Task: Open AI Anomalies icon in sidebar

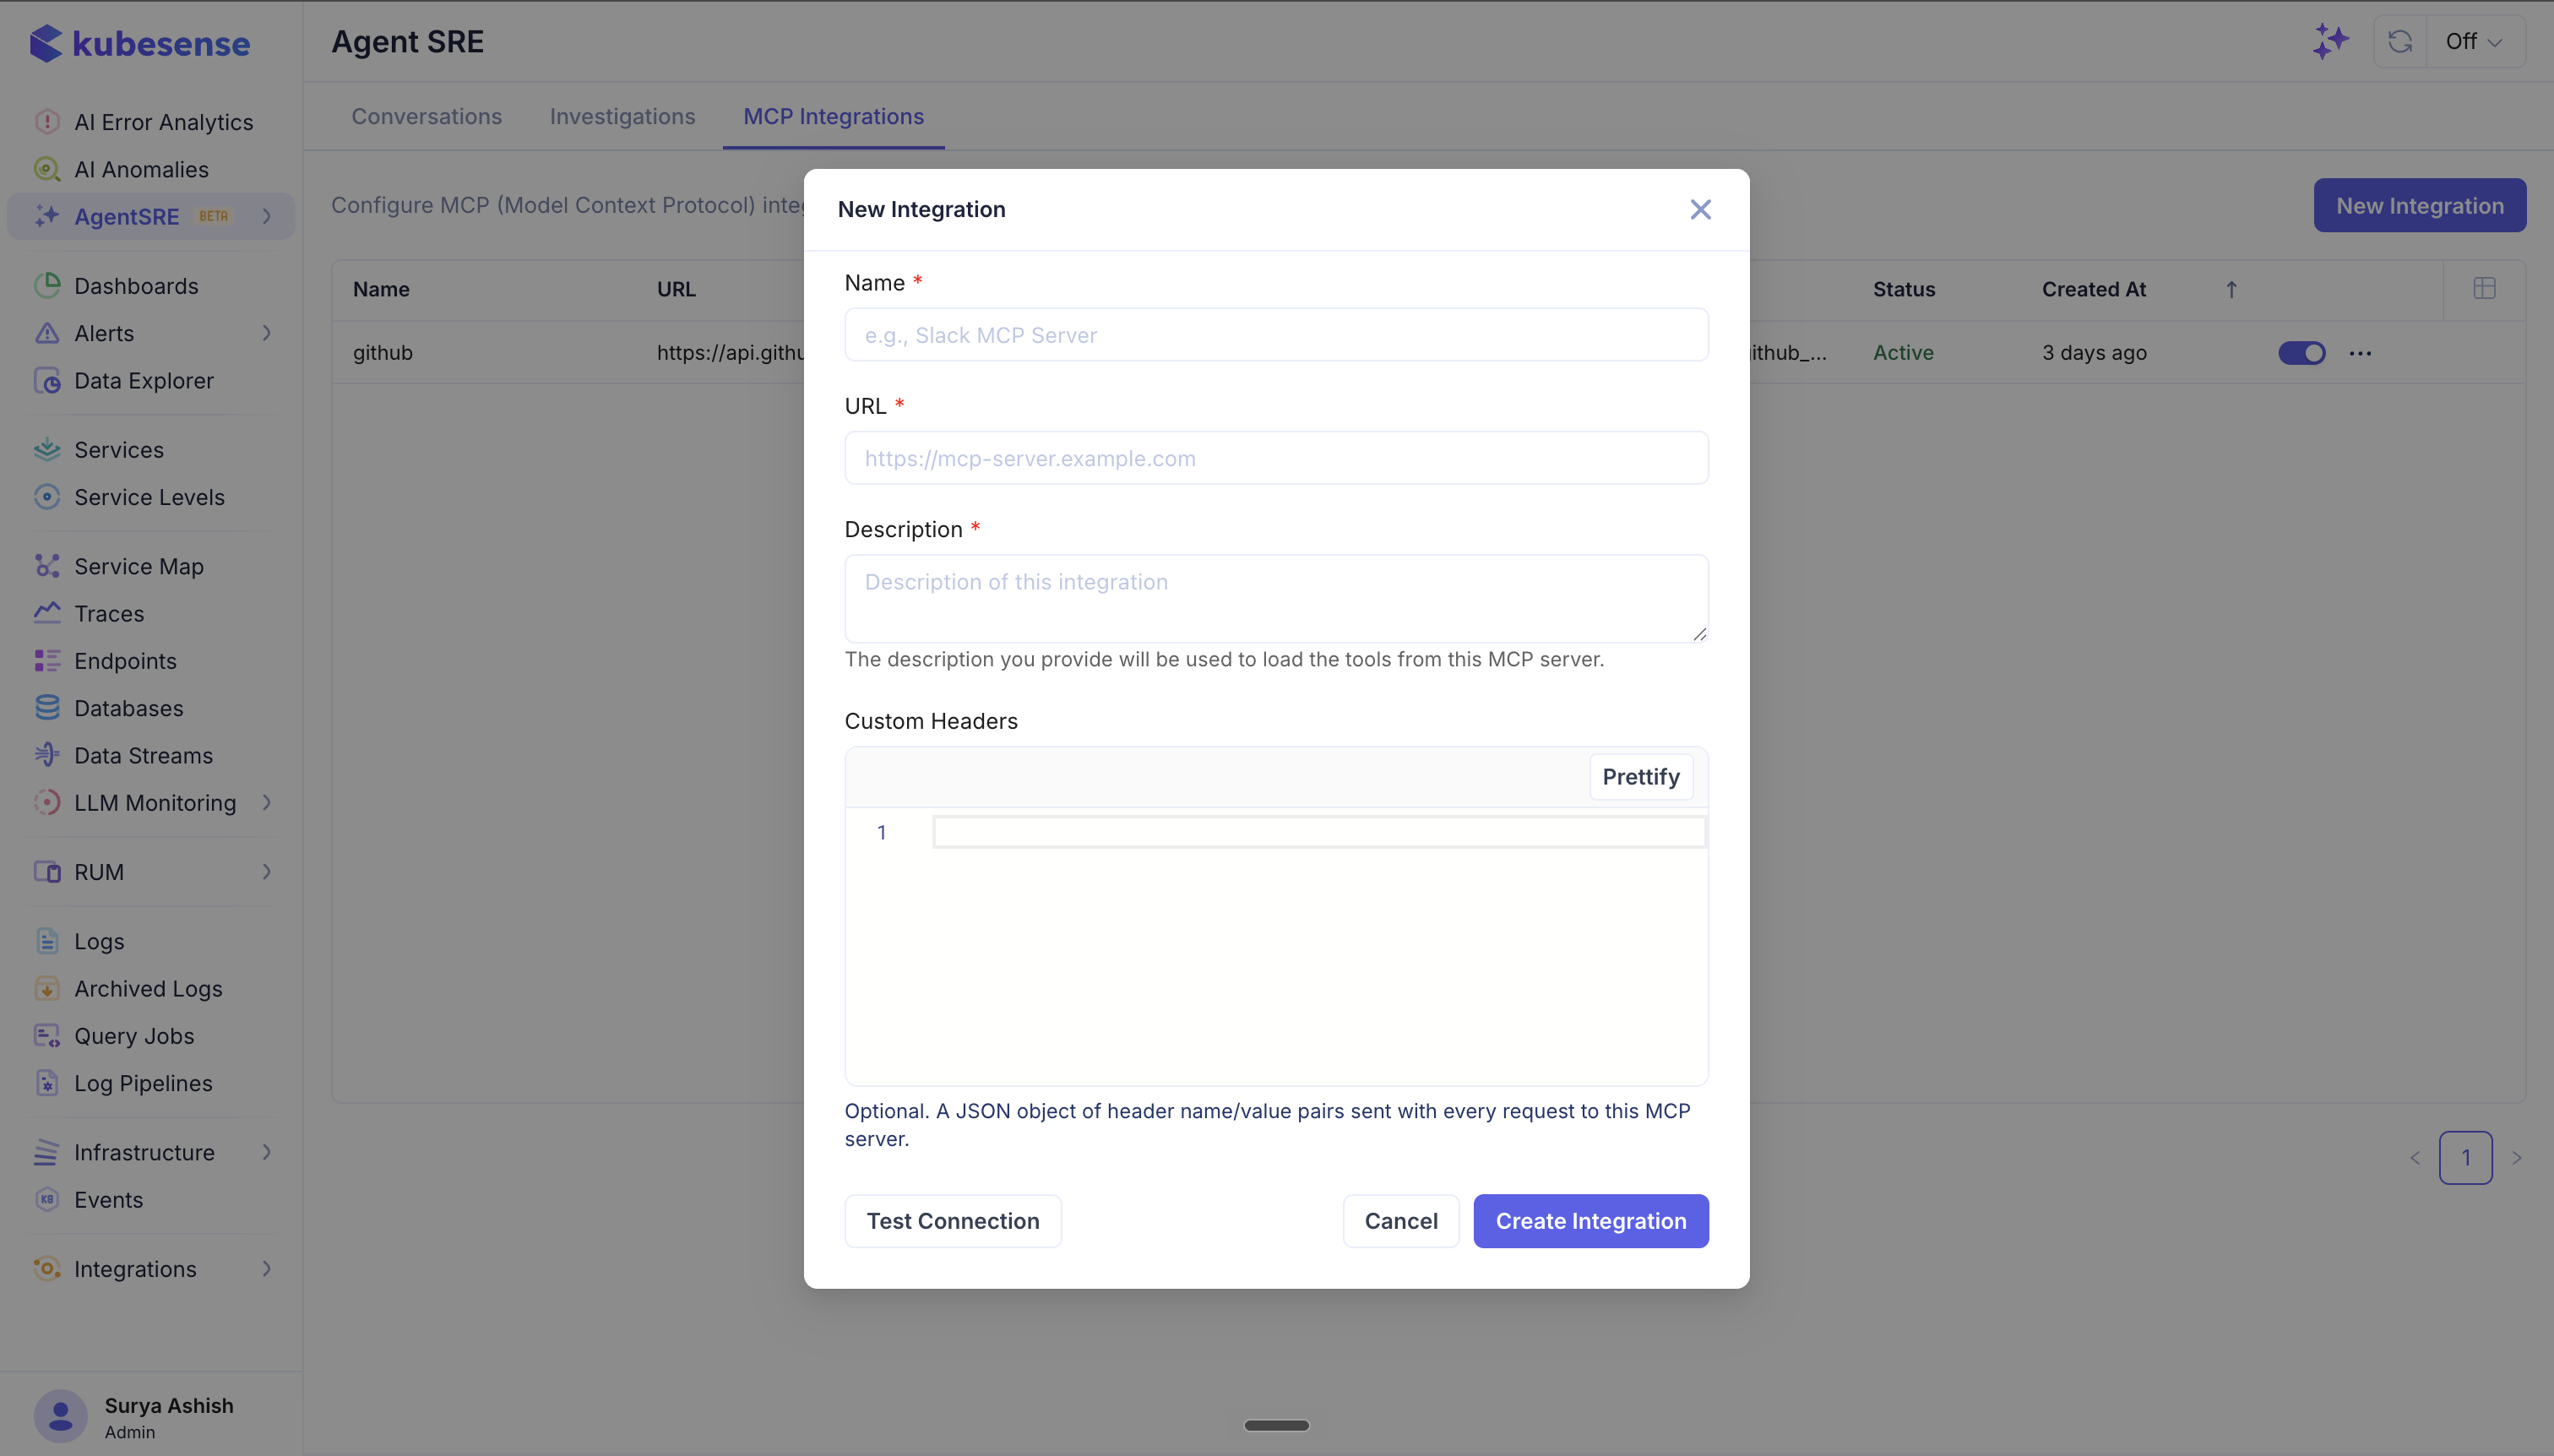Action: click(x=47, y=169)
